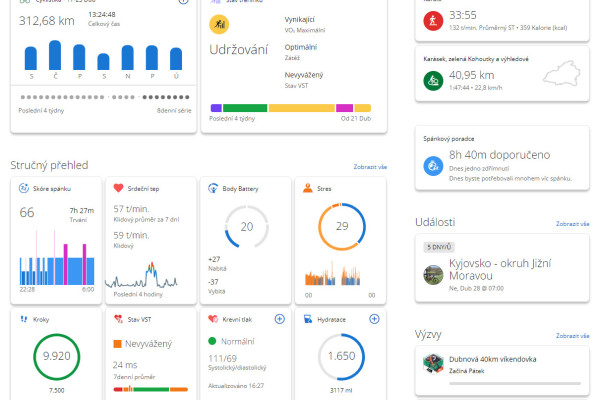Screen dimensions: 600x400
Task: Click the Optimální Zátěž label
Action: point(301,52)
